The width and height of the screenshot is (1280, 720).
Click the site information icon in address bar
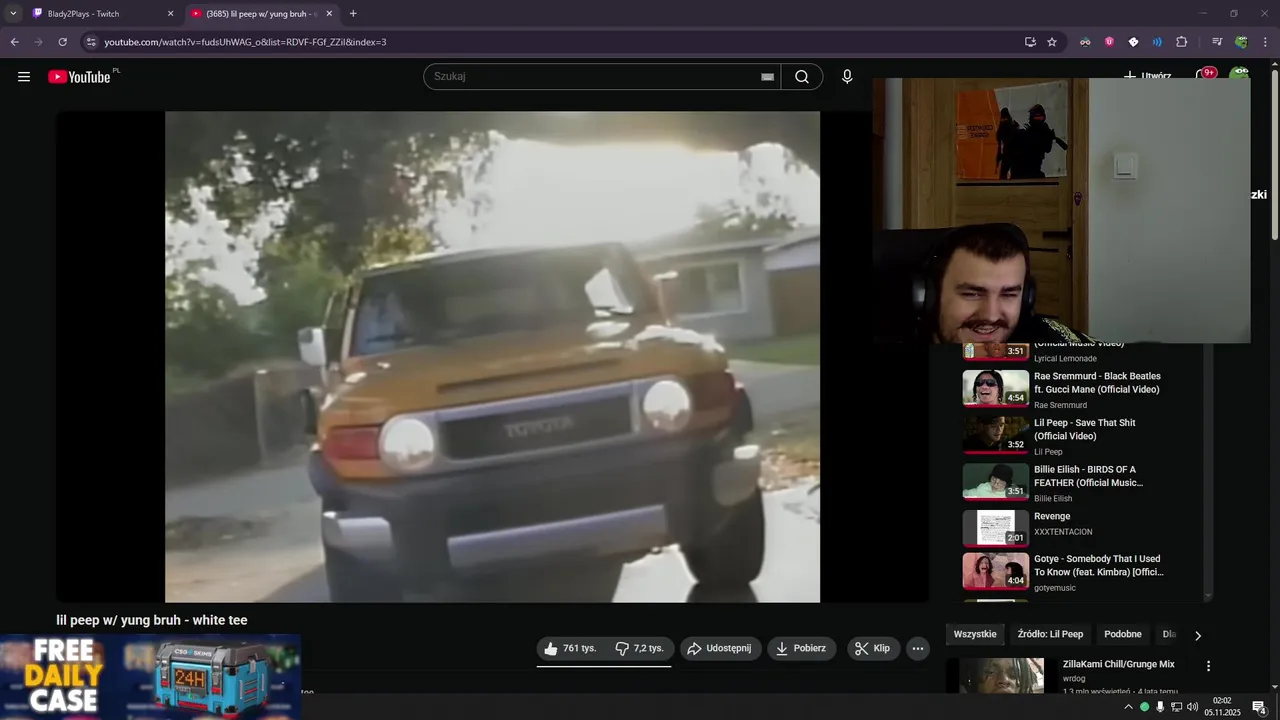(91, 42)
